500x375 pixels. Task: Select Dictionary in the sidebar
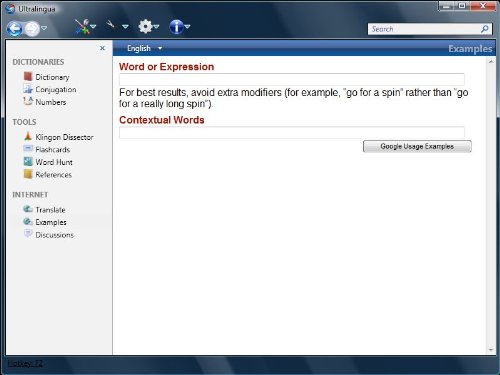[52, 77]
